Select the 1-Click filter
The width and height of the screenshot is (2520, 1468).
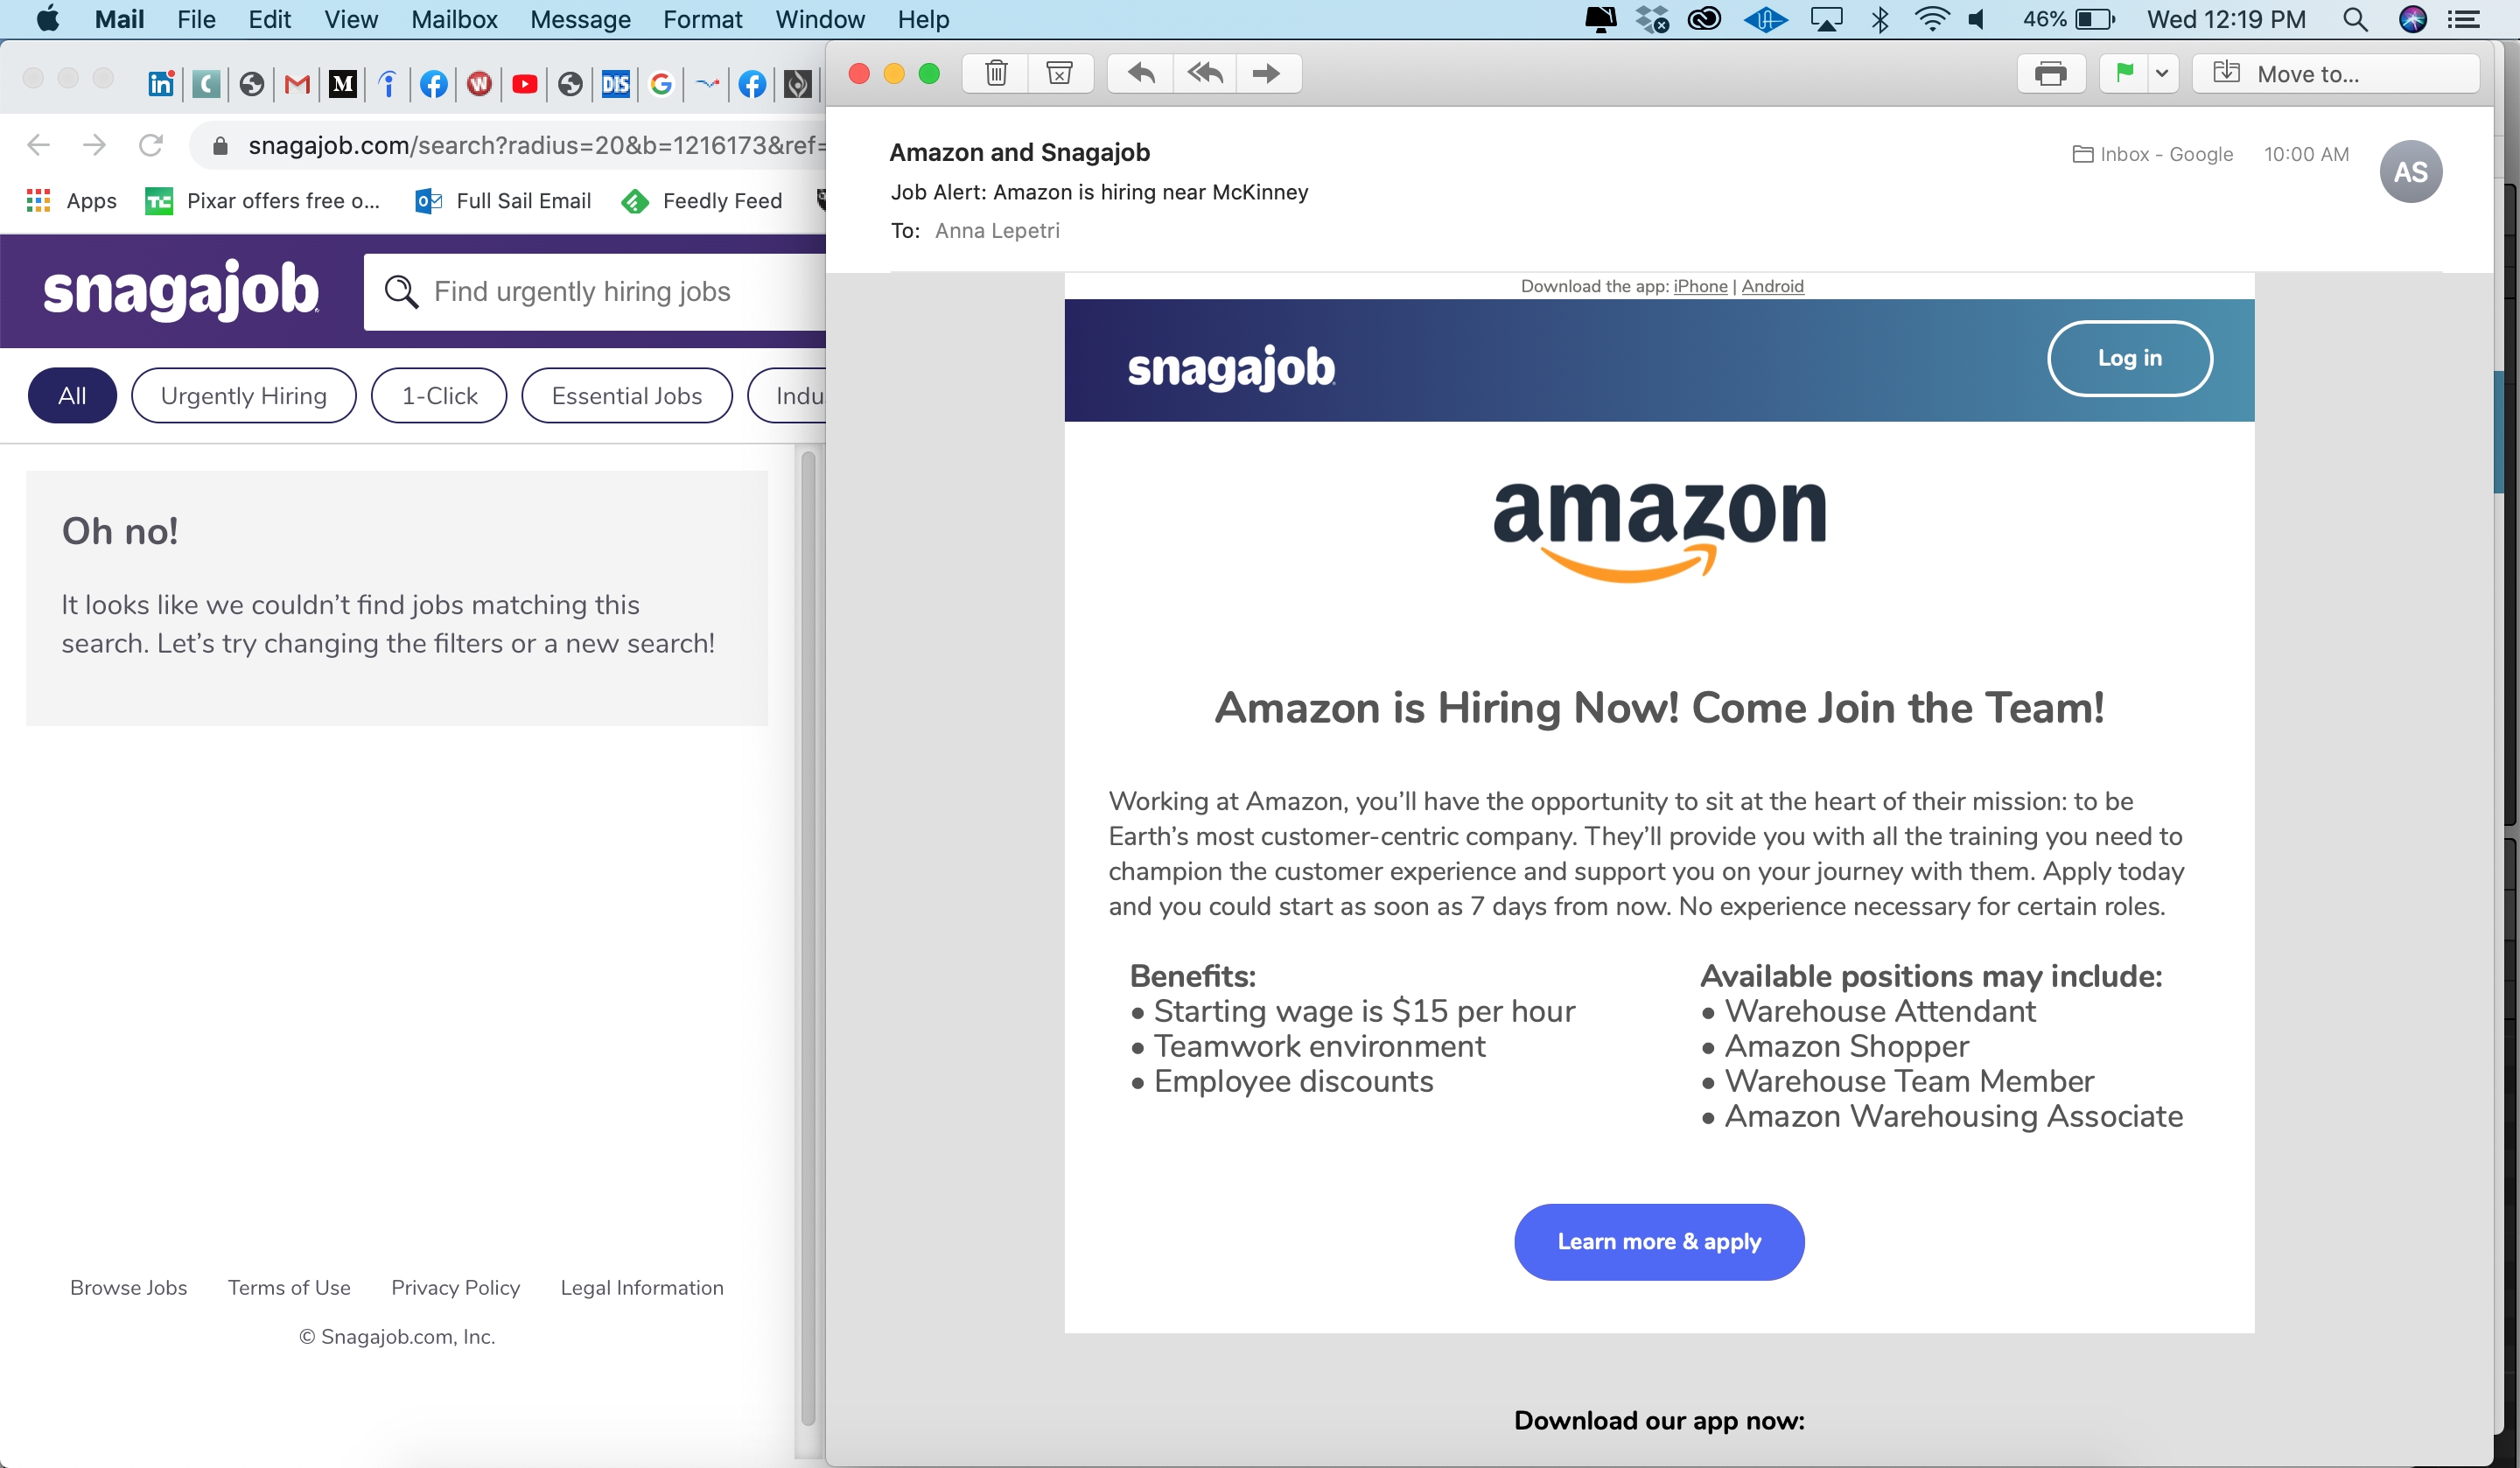439,396
